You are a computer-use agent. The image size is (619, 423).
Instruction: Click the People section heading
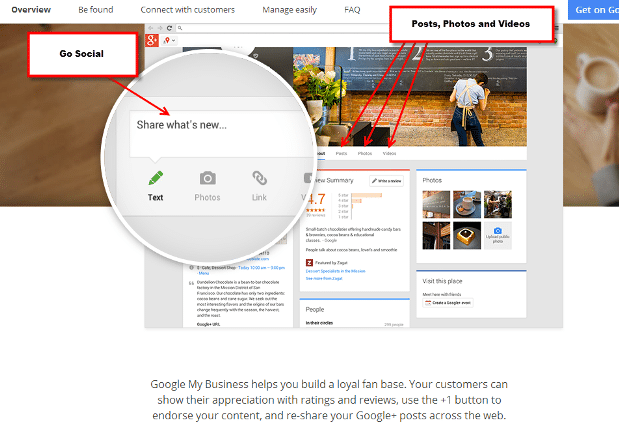coord(315,309)
